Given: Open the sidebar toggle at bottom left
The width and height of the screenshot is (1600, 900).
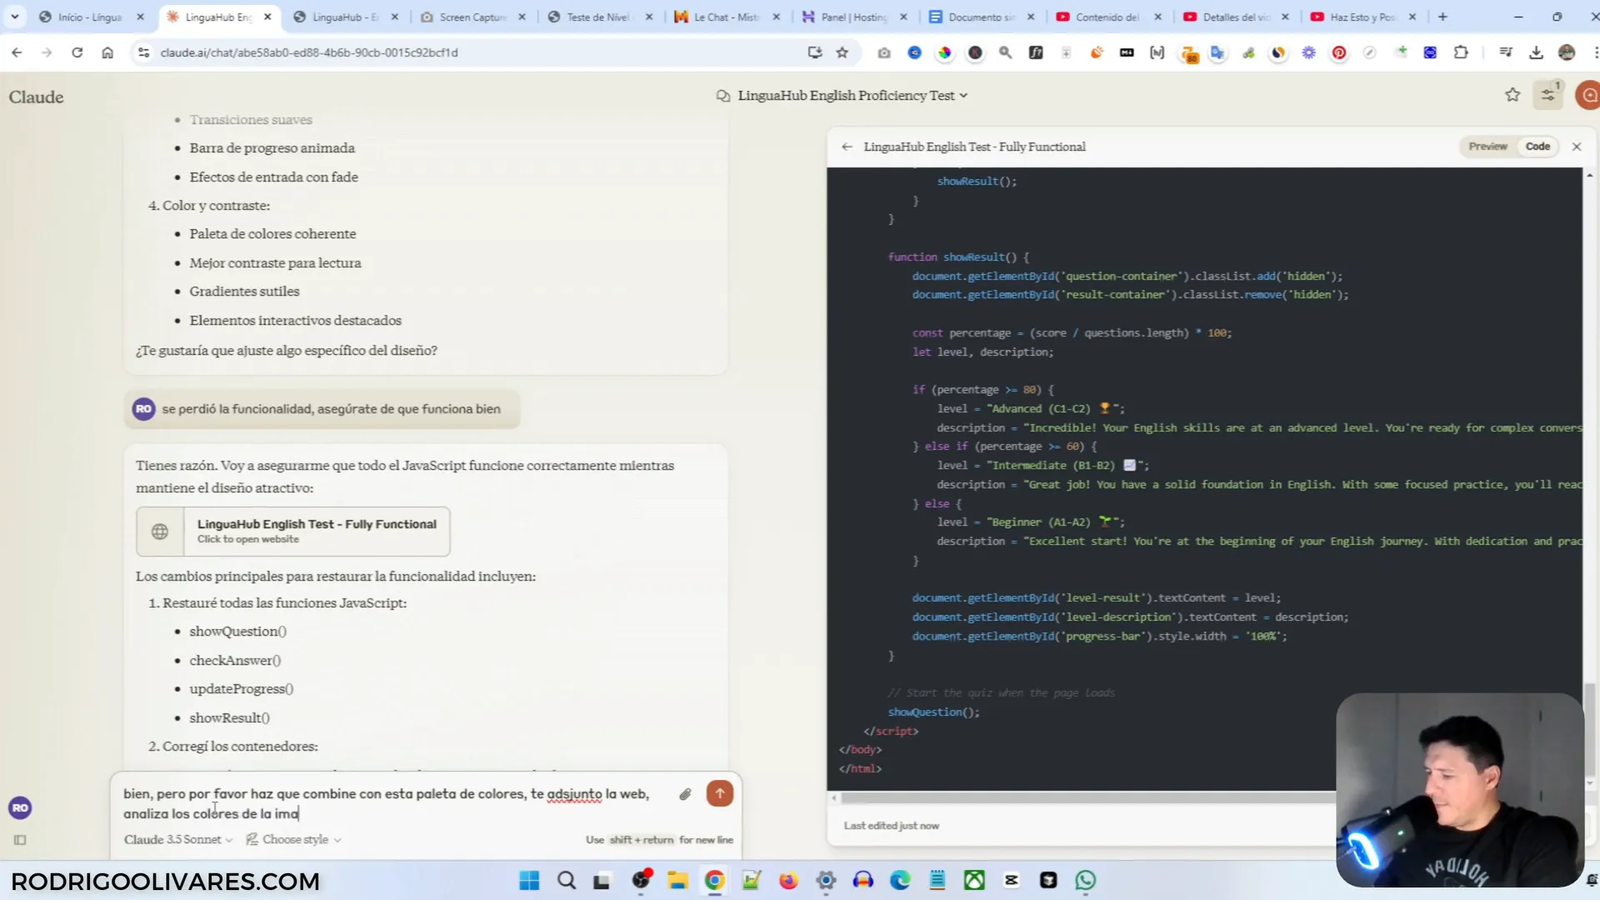Looking at the screenshot, I should point(19,840).
